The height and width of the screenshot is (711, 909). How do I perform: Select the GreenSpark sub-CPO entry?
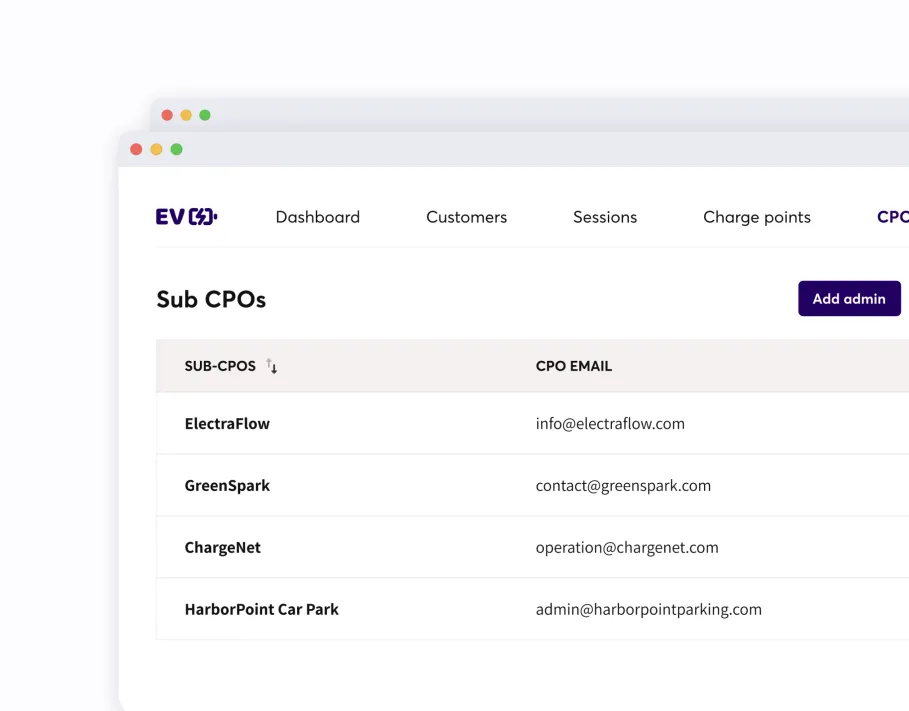227,486
